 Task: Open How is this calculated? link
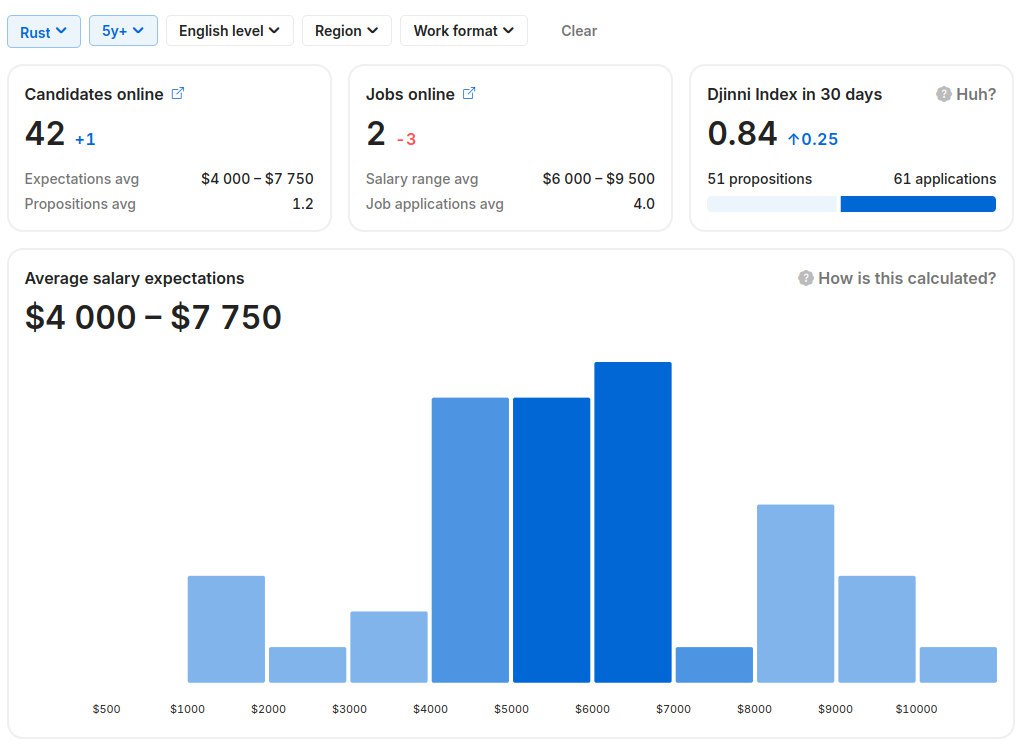[x=906, y=278]
